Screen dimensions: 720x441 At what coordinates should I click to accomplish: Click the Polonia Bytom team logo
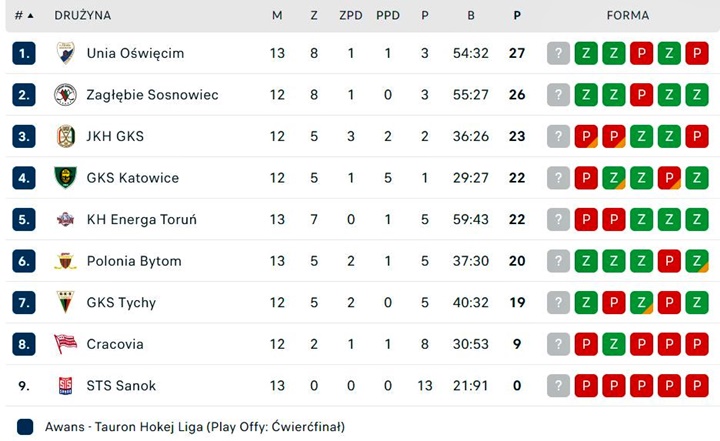click(x=65, y=261)
